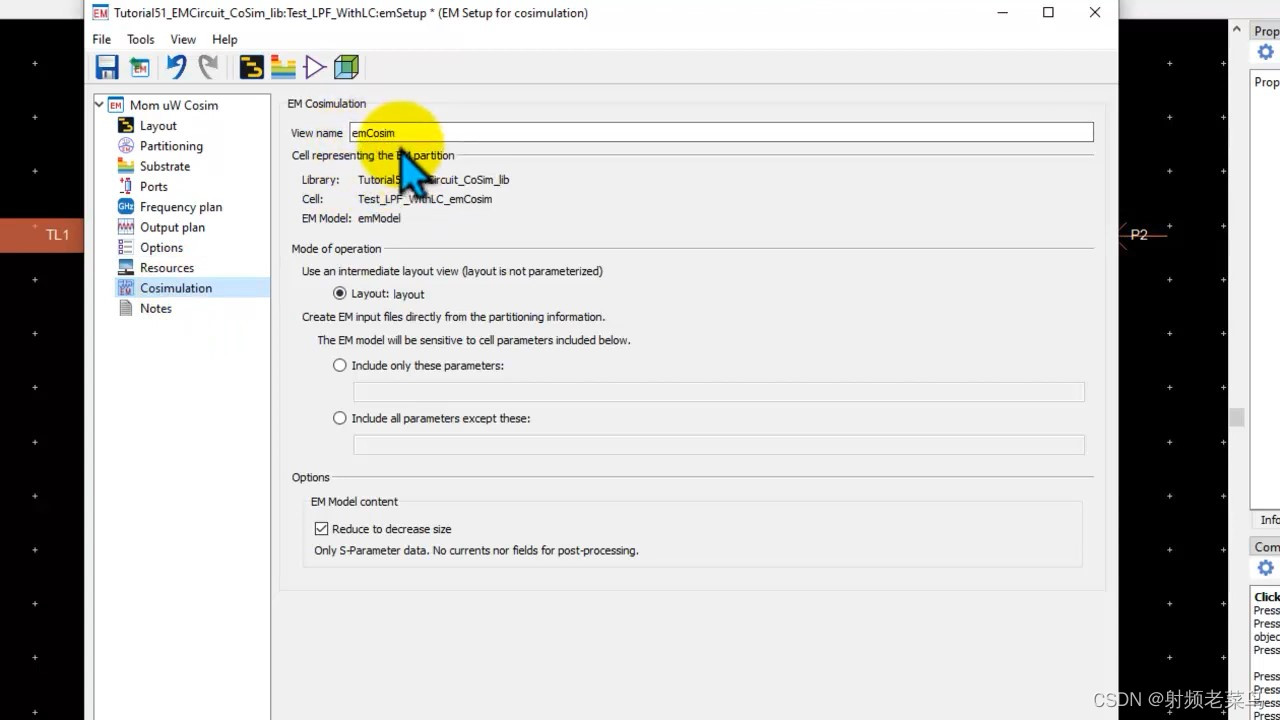Image resolution: width=1280 pixels, height=720 pixels.
Task: Uncheck Reduce to decrease size
Action: 321,528
